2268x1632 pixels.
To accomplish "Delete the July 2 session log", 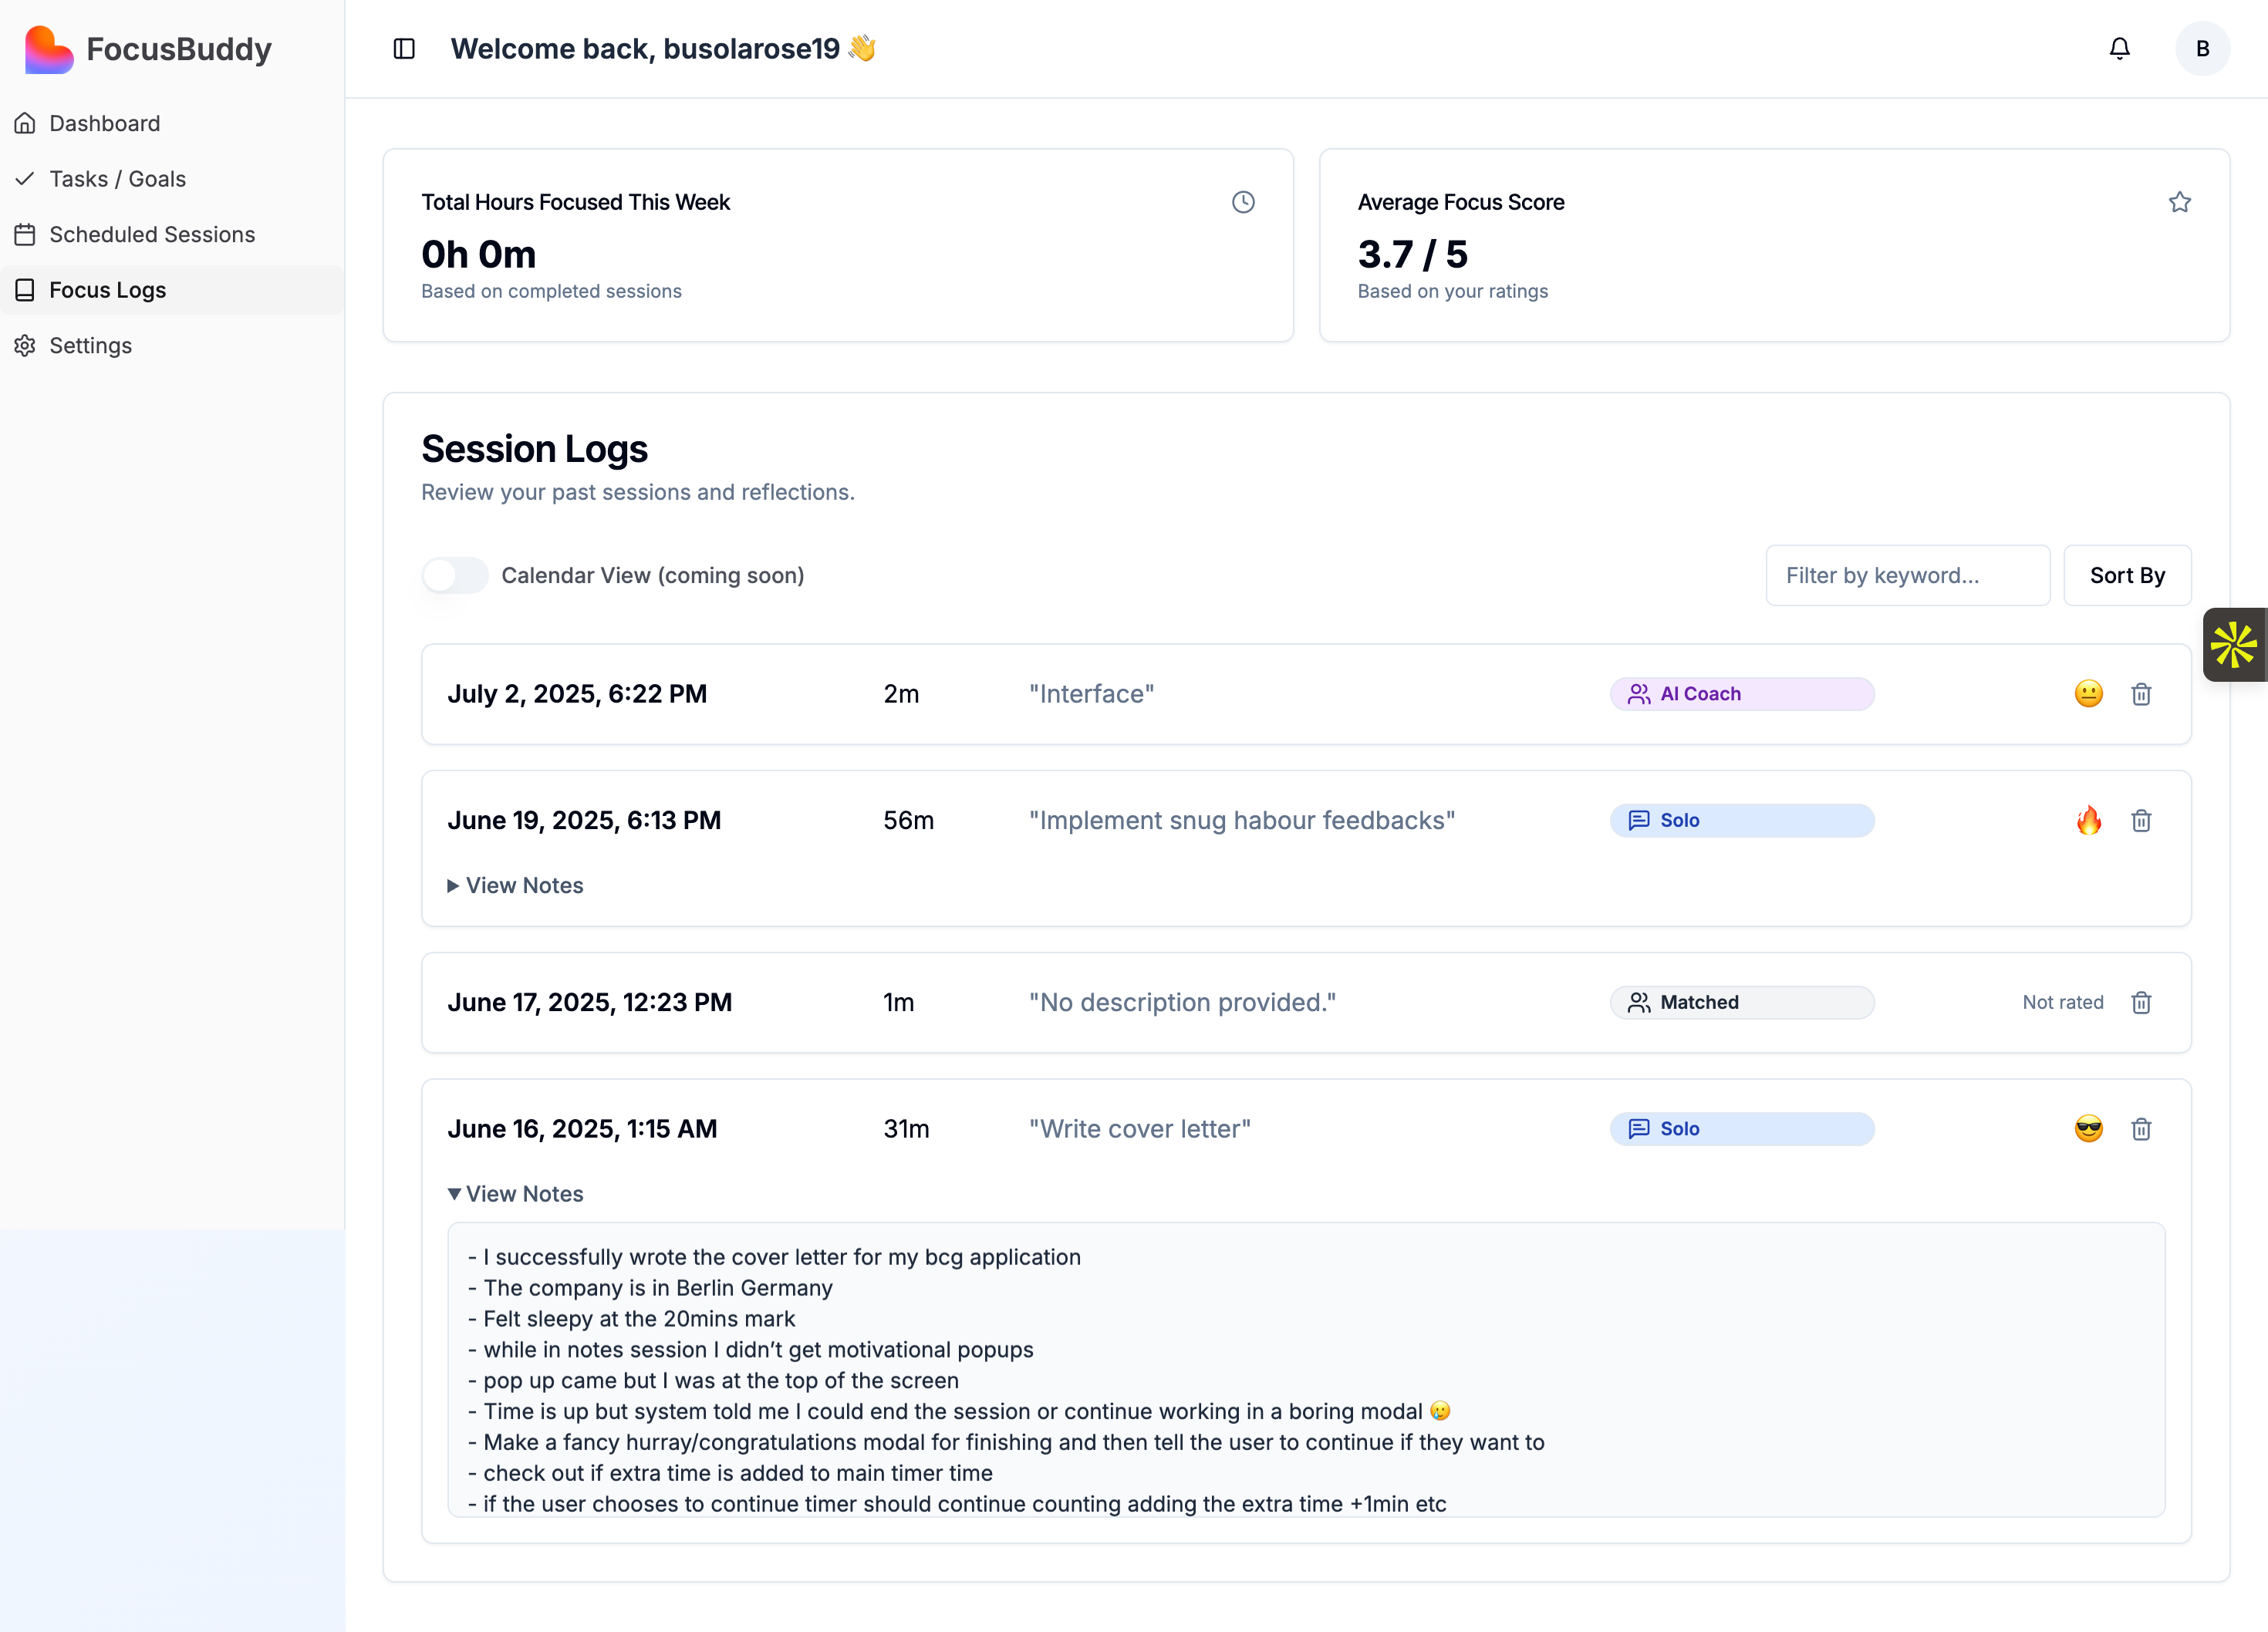I will point(2141,694).
